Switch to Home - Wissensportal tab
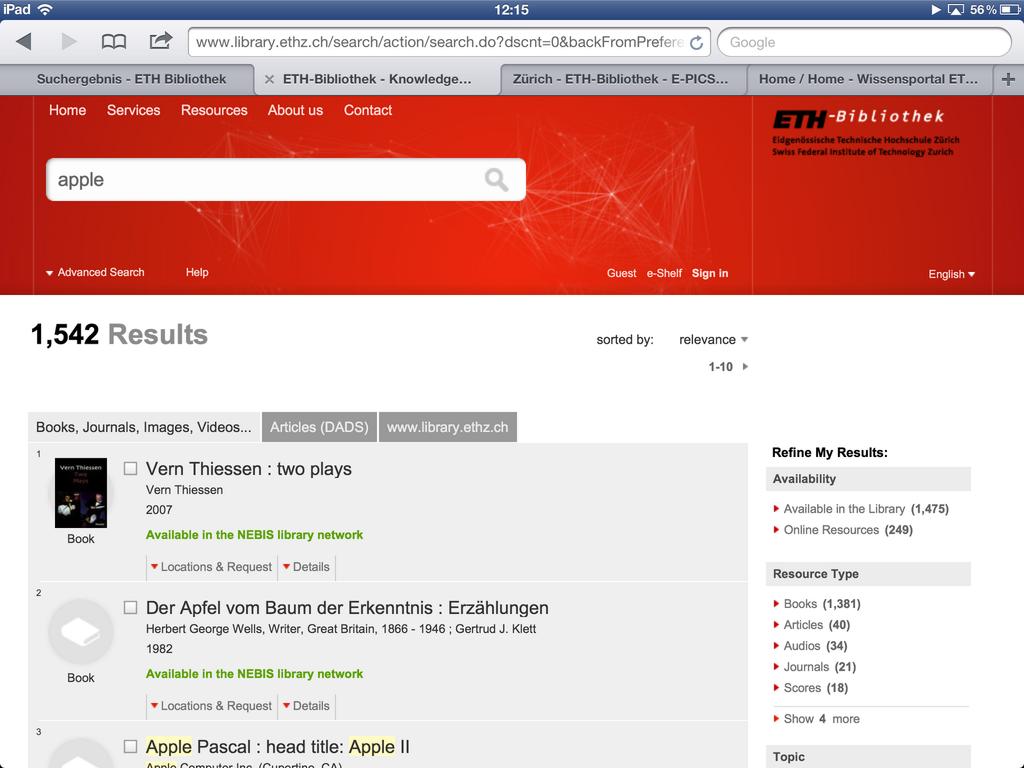The height and width of the screenshot is (768, 1024). [x=869, y=79]
